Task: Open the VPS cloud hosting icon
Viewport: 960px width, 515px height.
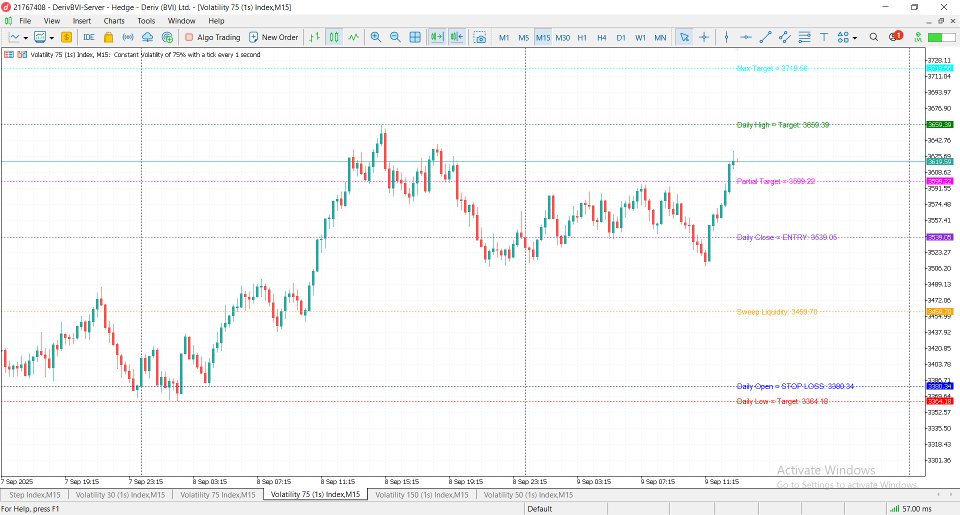Action: pos(148,37)
